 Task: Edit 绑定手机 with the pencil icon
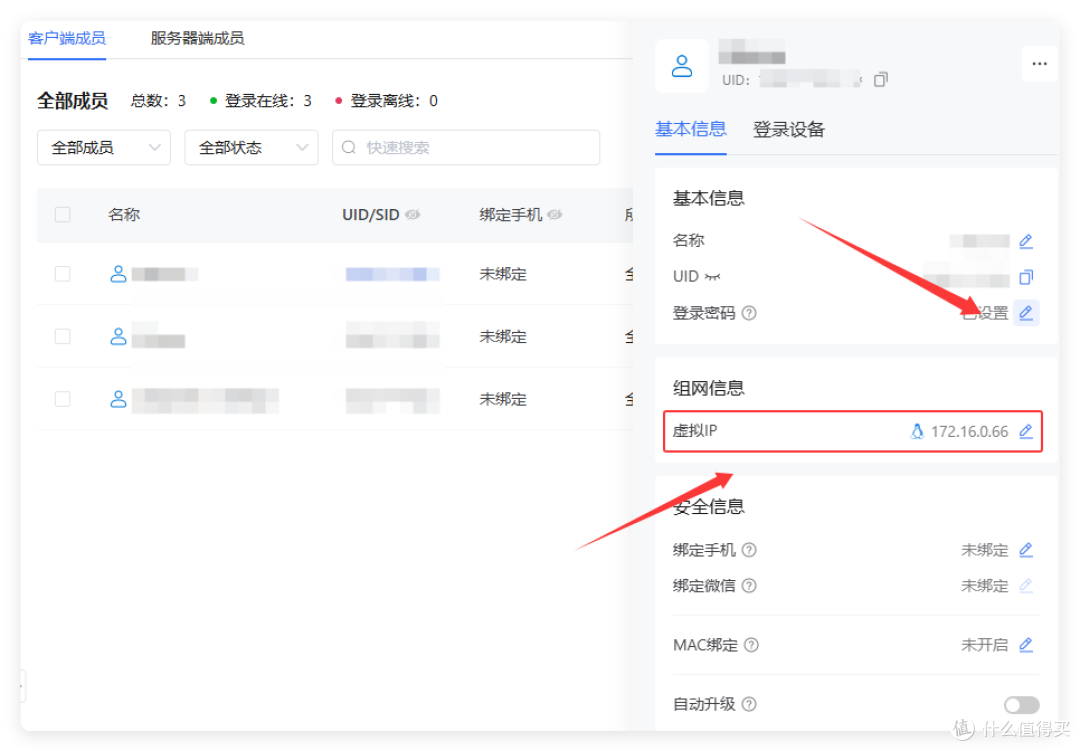1026,550
